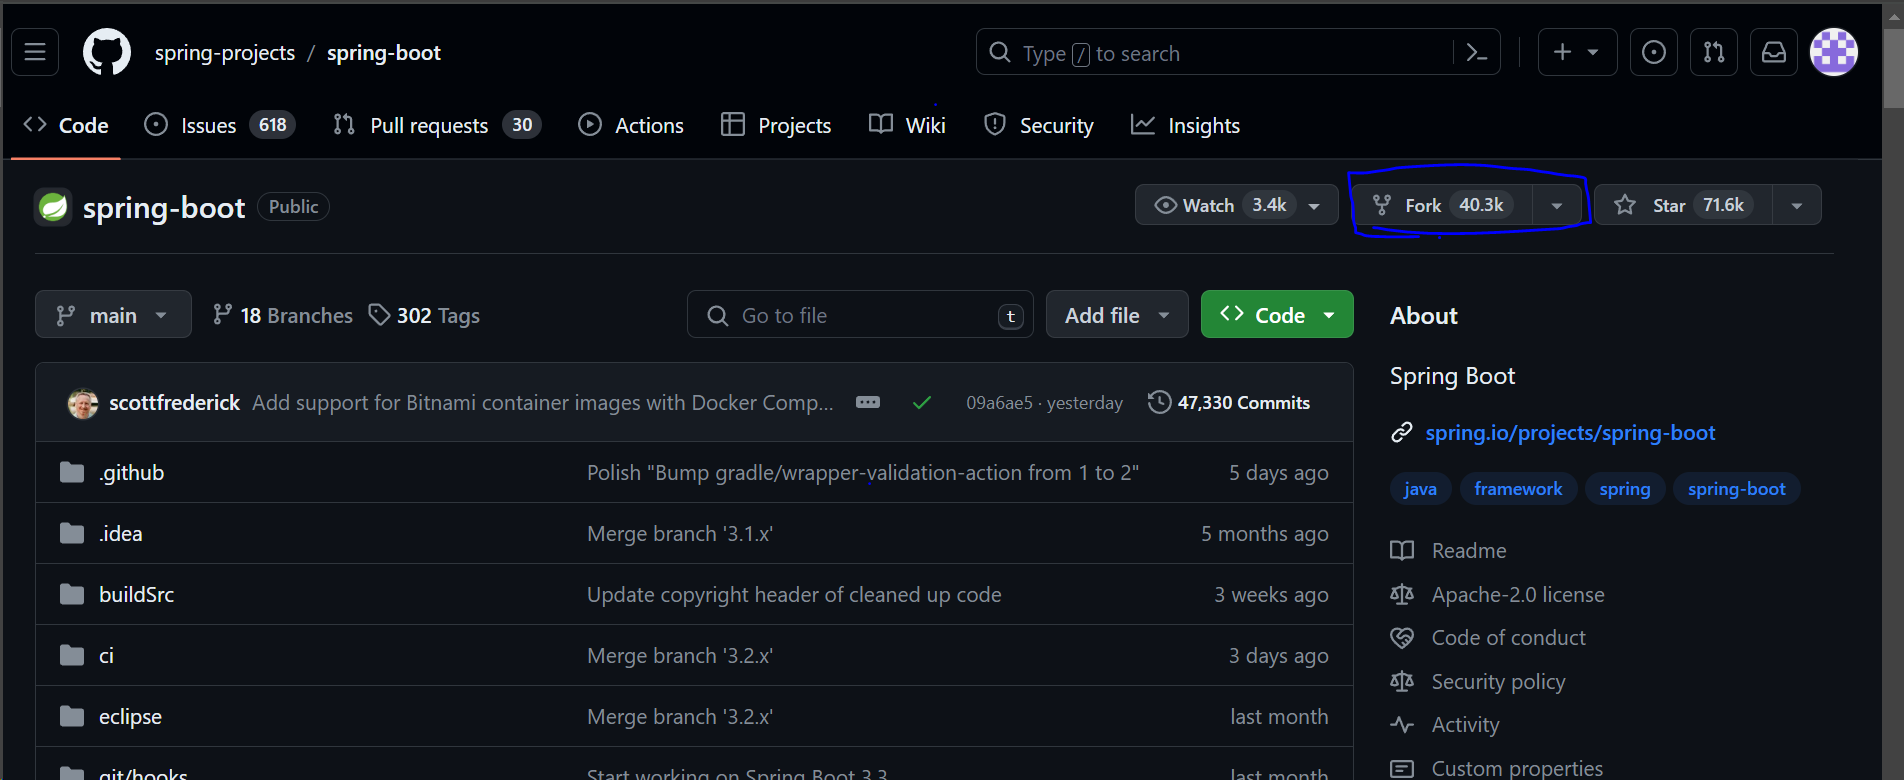Open the green Code clone dropdown
This screenshot has width=1904, height=780.
pos(1277,314)
